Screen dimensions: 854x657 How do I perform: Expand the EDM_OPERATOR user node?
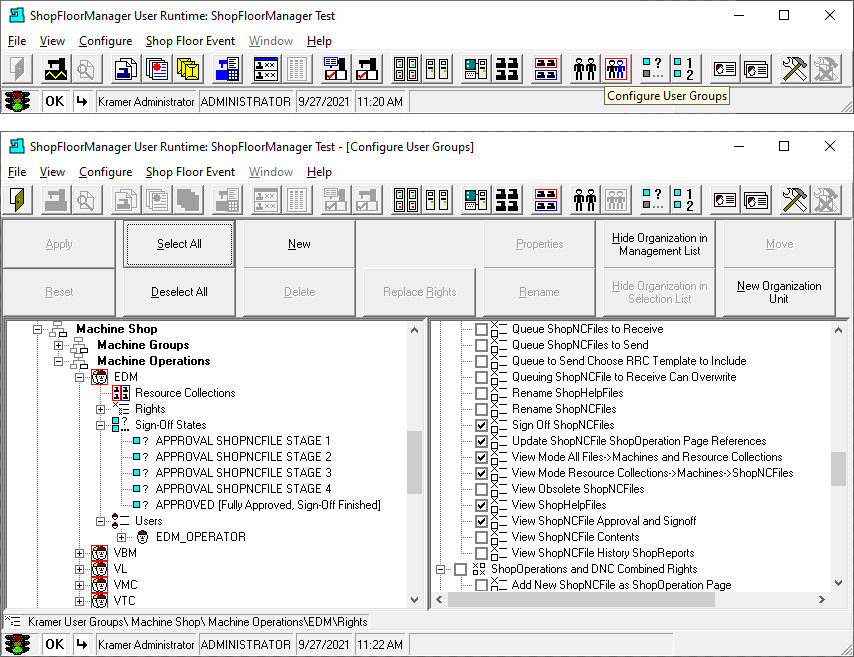(121, 537)
